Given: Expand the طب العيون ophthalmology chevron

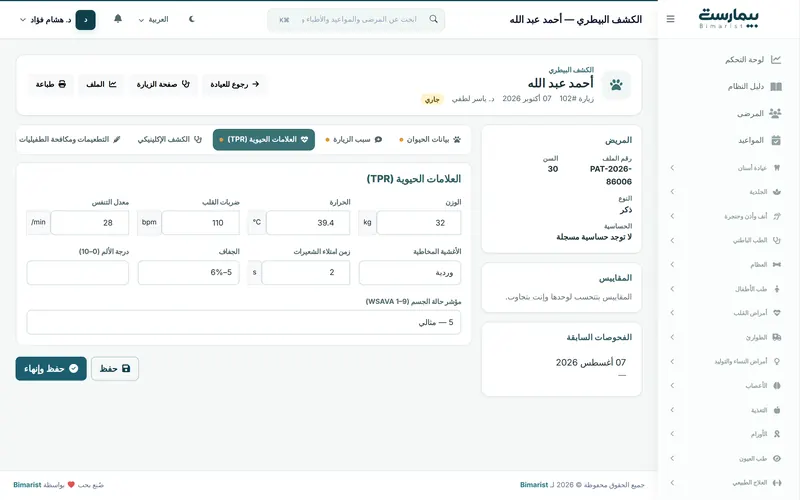Looking at the screenshot, I should tap(672, 458).
